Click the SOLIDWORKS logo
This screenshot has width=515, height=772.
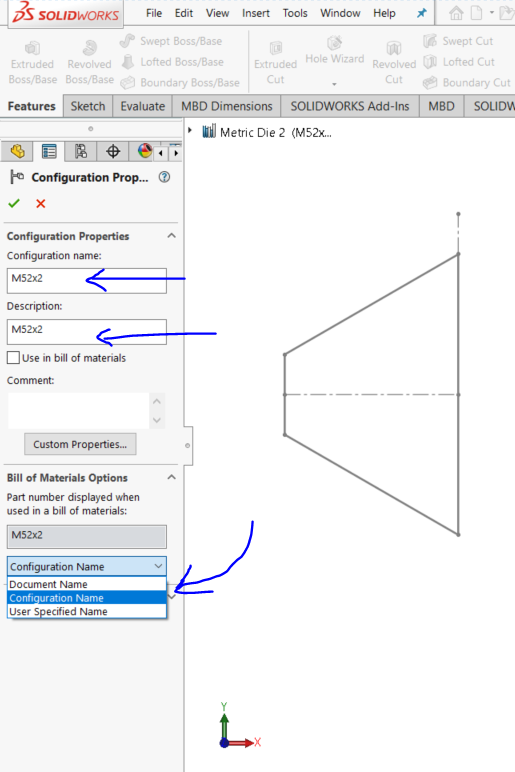tap(65, 13)
